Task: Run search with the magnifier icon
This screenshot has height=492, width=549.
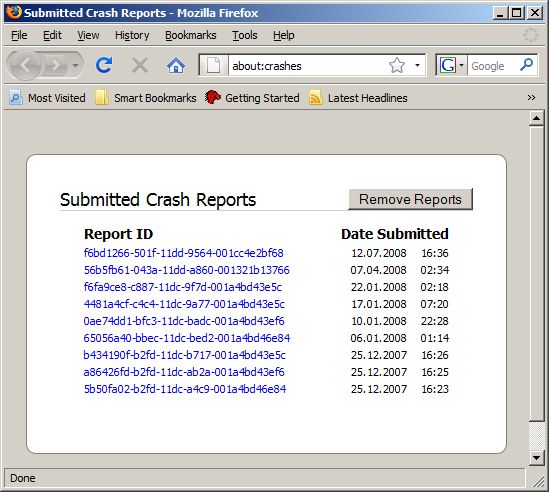Action: tap(527, 65)
